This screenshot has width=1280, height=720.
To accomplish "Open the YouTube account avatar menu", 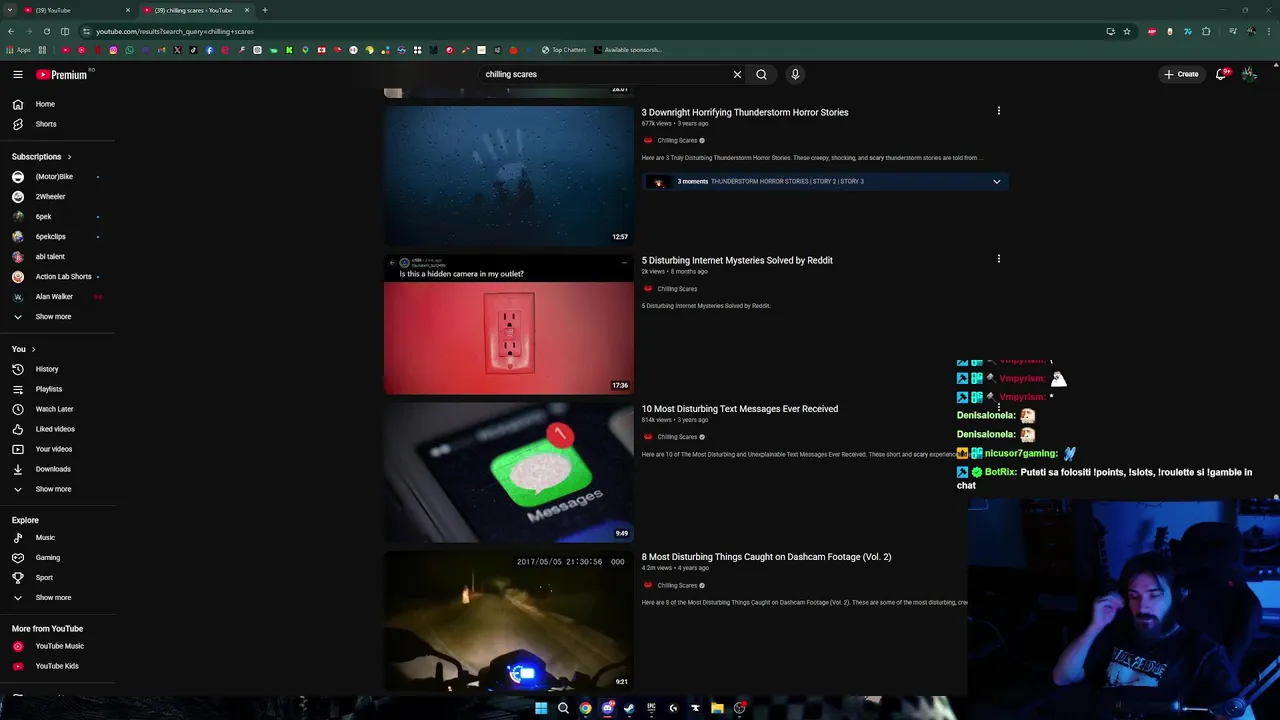I will [1249, 74].
